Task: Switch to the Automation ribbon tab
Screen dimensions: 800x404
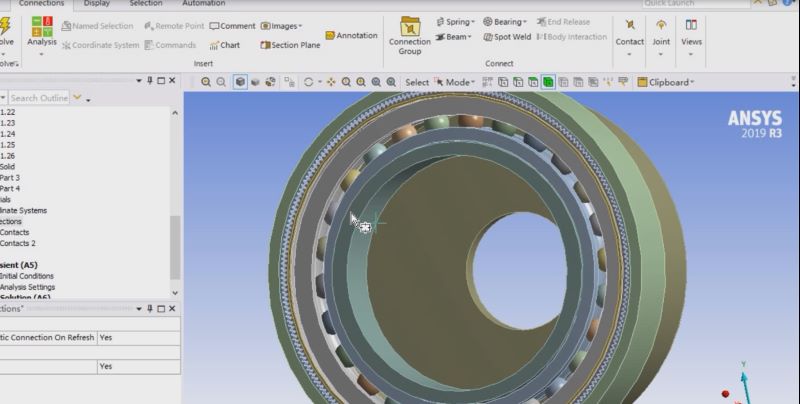Action: click(x=204, y=4)
